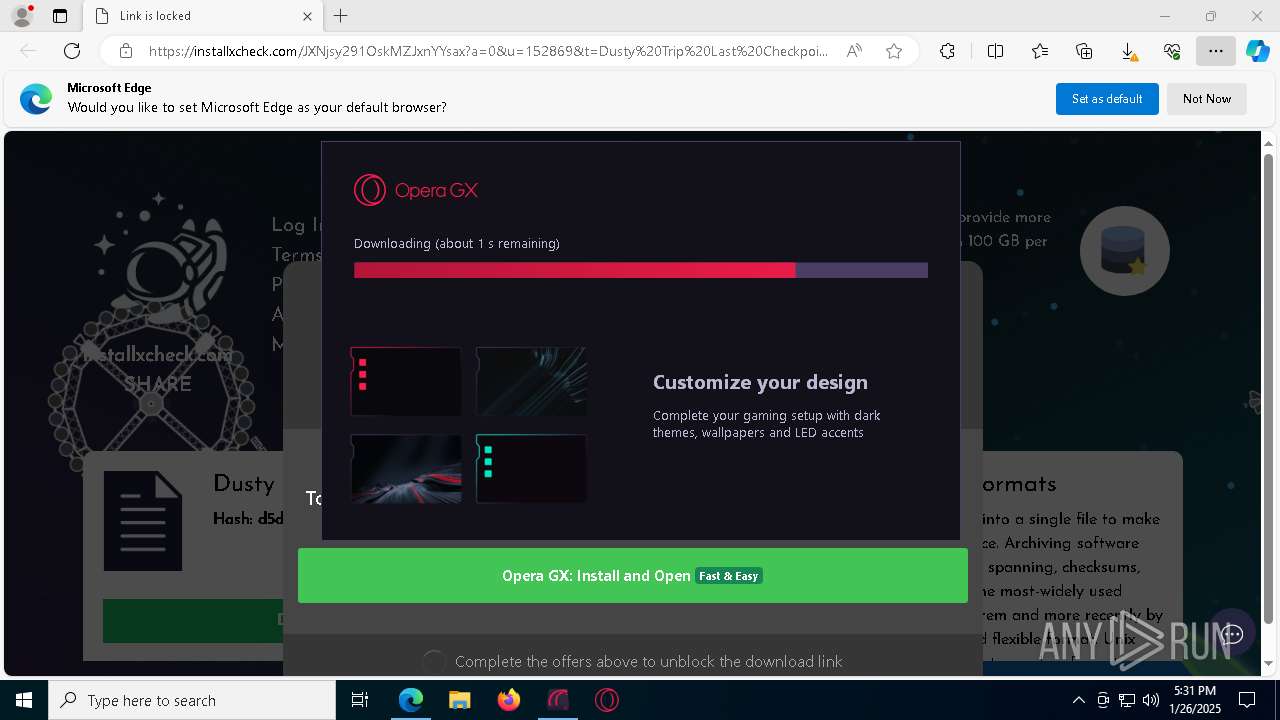Viewport: 1280px width, 720px height.
Task: Toggle Split screen icon
Action: pos(995,51)
